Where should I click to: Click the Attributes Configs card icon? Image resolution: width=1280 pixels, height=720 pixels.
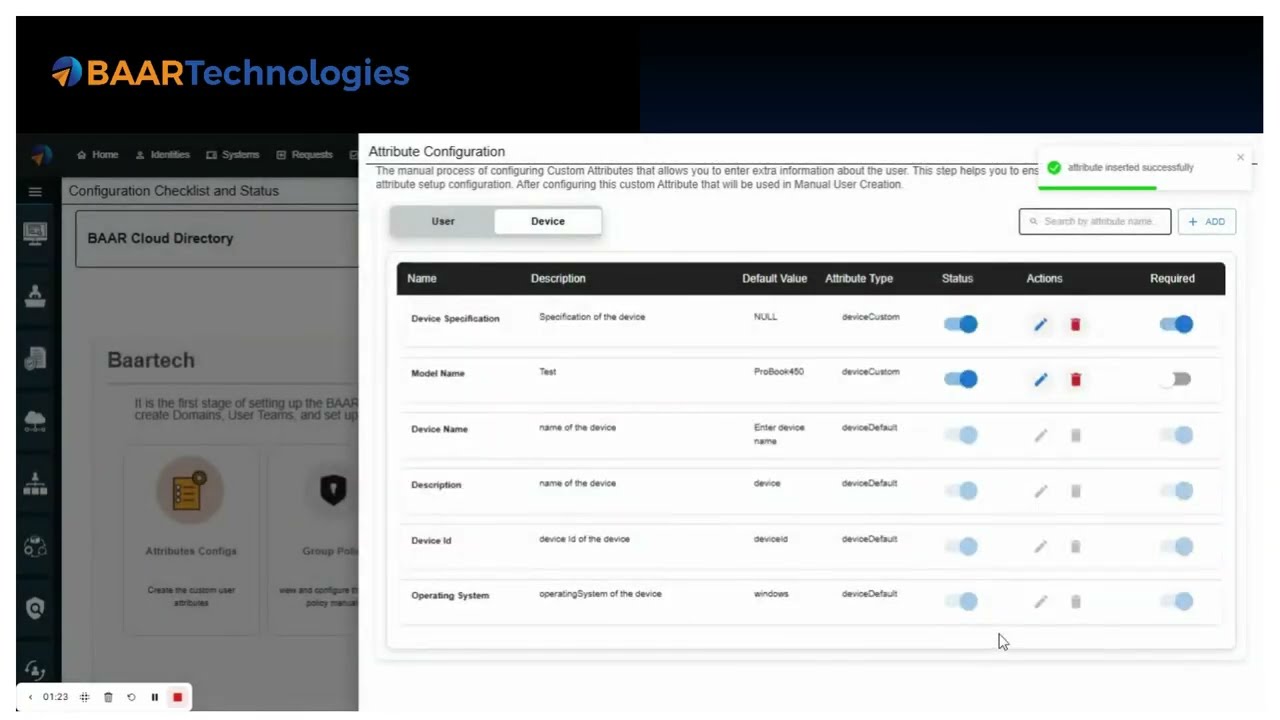190,491
